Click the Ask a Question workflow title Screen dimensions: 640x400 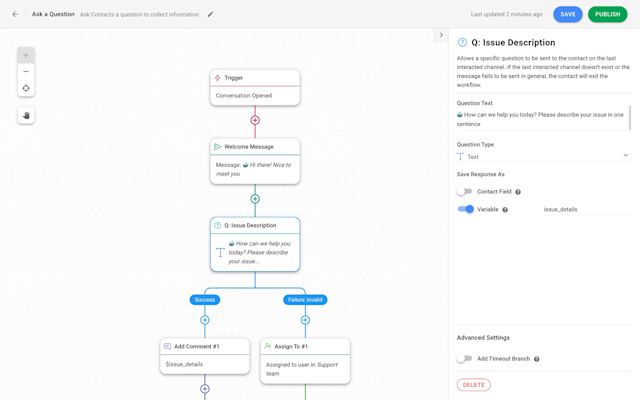pyautogui.click(x=53, y=14)
